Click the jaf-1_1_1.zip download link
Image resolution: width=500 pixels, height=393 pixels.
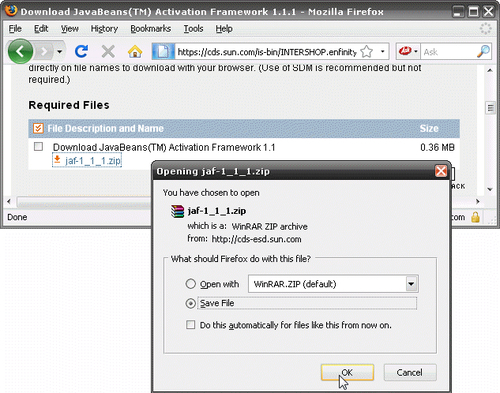[93, 161]
